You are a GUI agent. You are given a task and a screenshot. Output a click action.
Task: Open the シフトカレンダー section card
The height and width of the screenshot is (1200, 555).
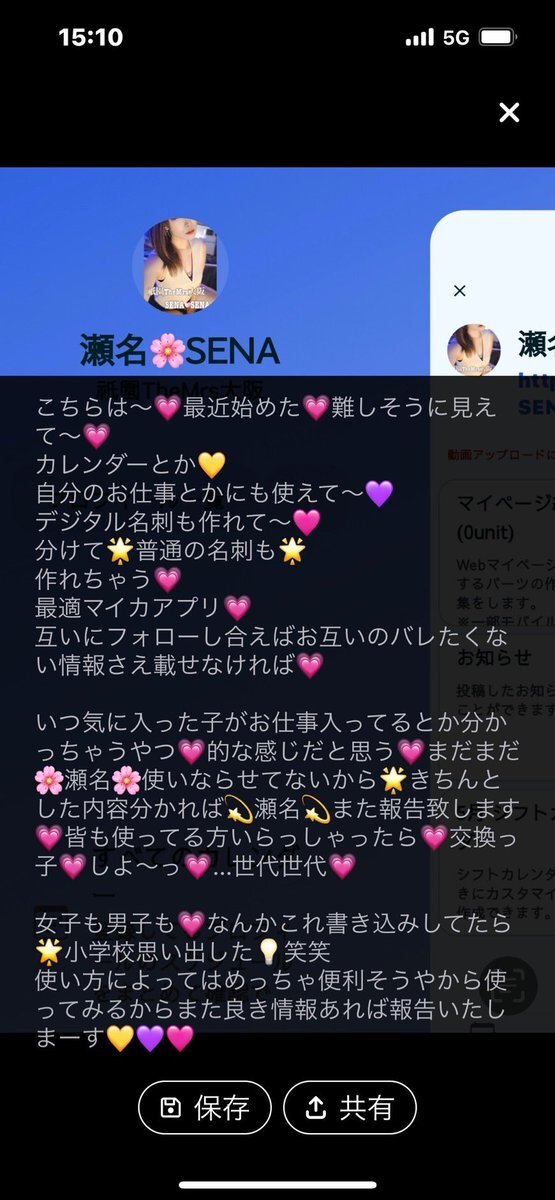tap(498, 820)
